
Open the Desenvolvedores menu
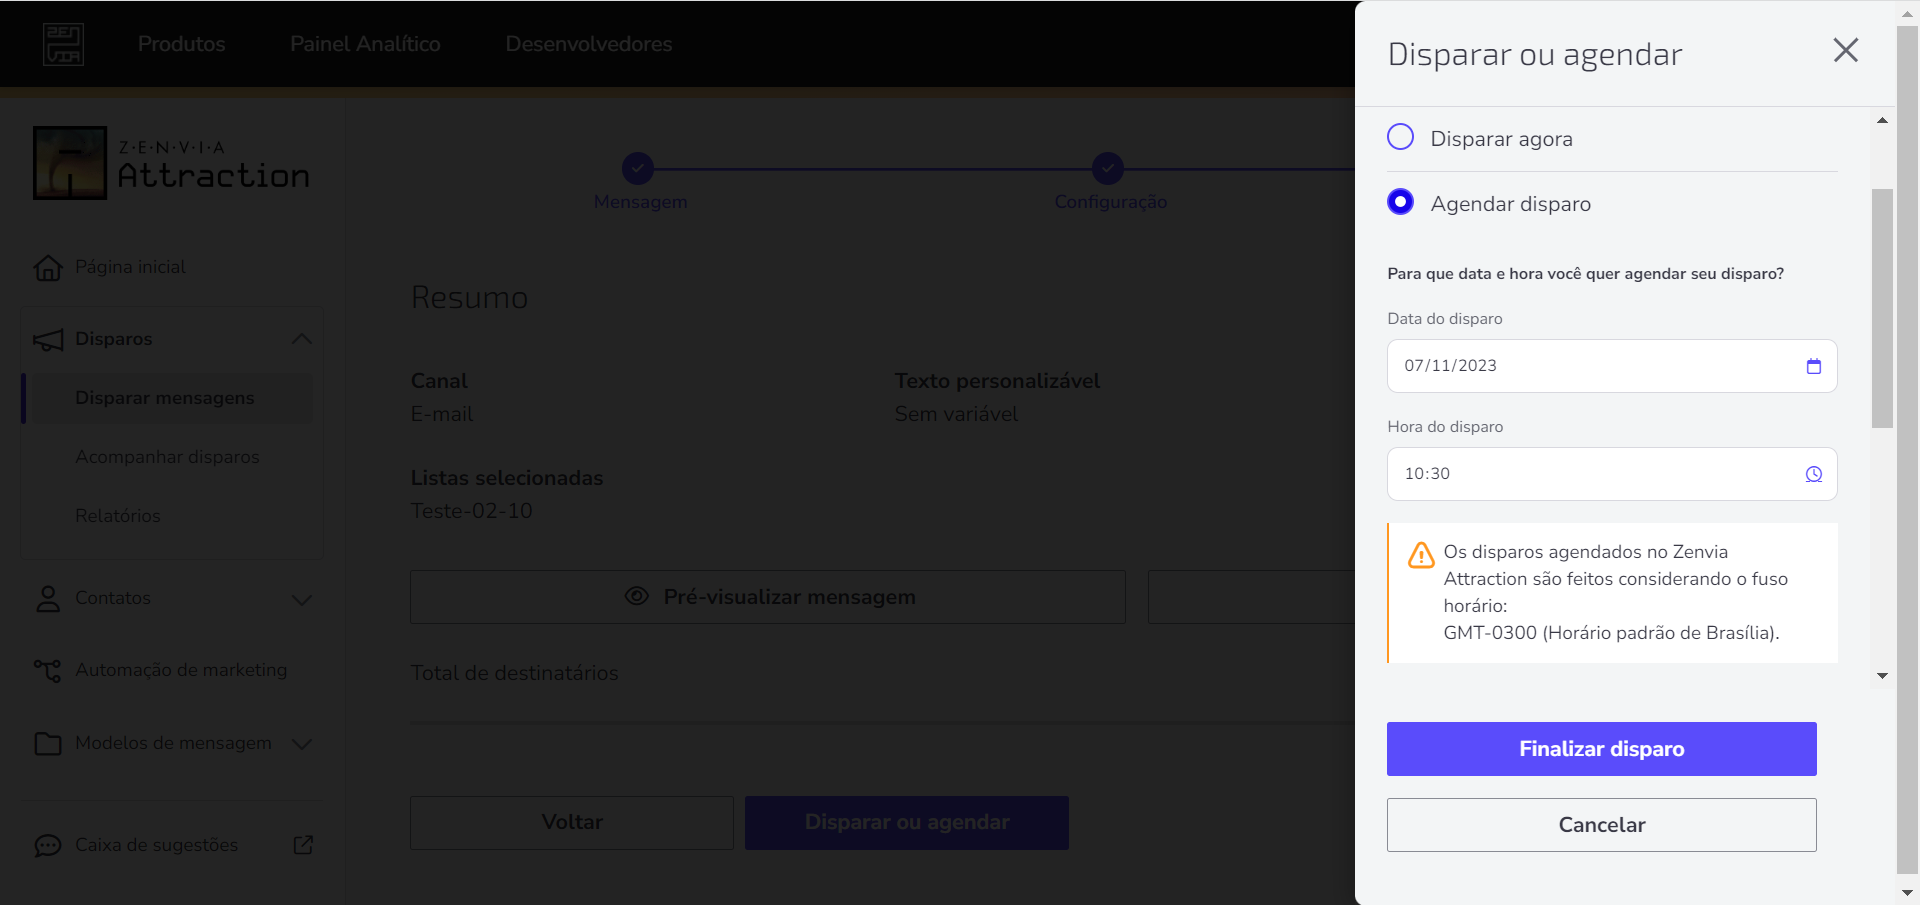coord(589,44)
